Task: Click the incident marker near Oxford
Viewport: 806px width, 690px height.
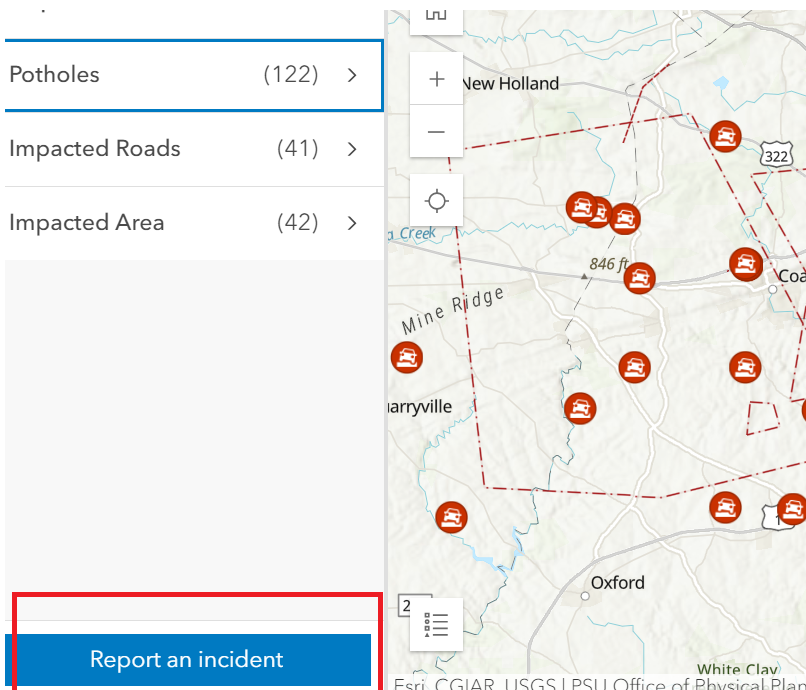Action: click(x=452, y=516)
